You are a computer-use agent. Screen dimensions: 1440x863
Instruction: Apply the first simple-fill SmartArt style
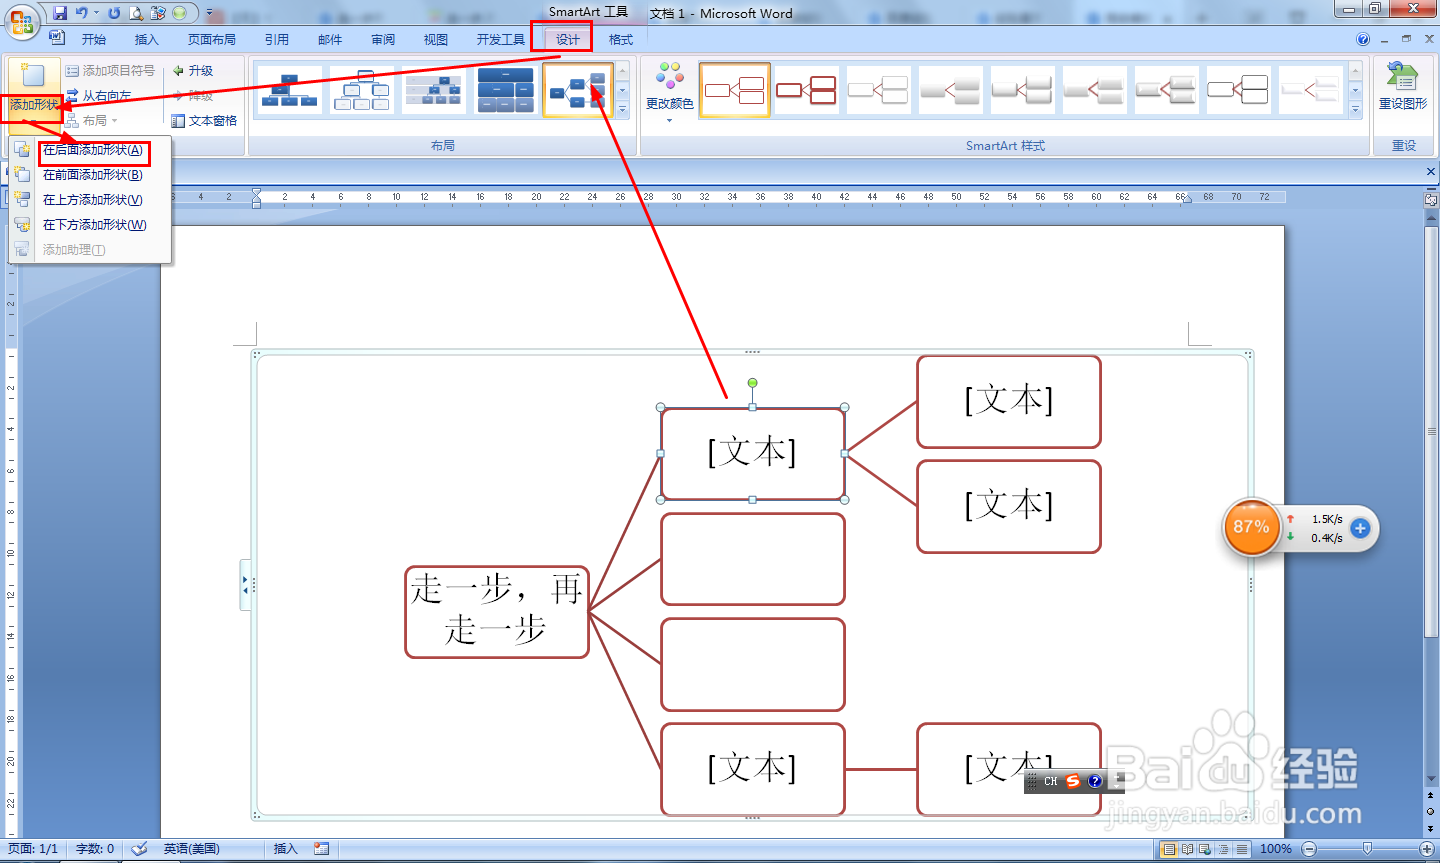[734, 90]
